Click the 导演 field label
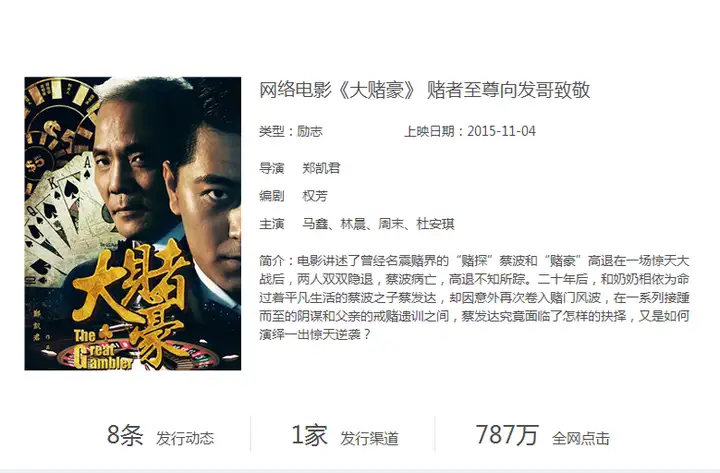Screen dimensions: 720x473 271,168
